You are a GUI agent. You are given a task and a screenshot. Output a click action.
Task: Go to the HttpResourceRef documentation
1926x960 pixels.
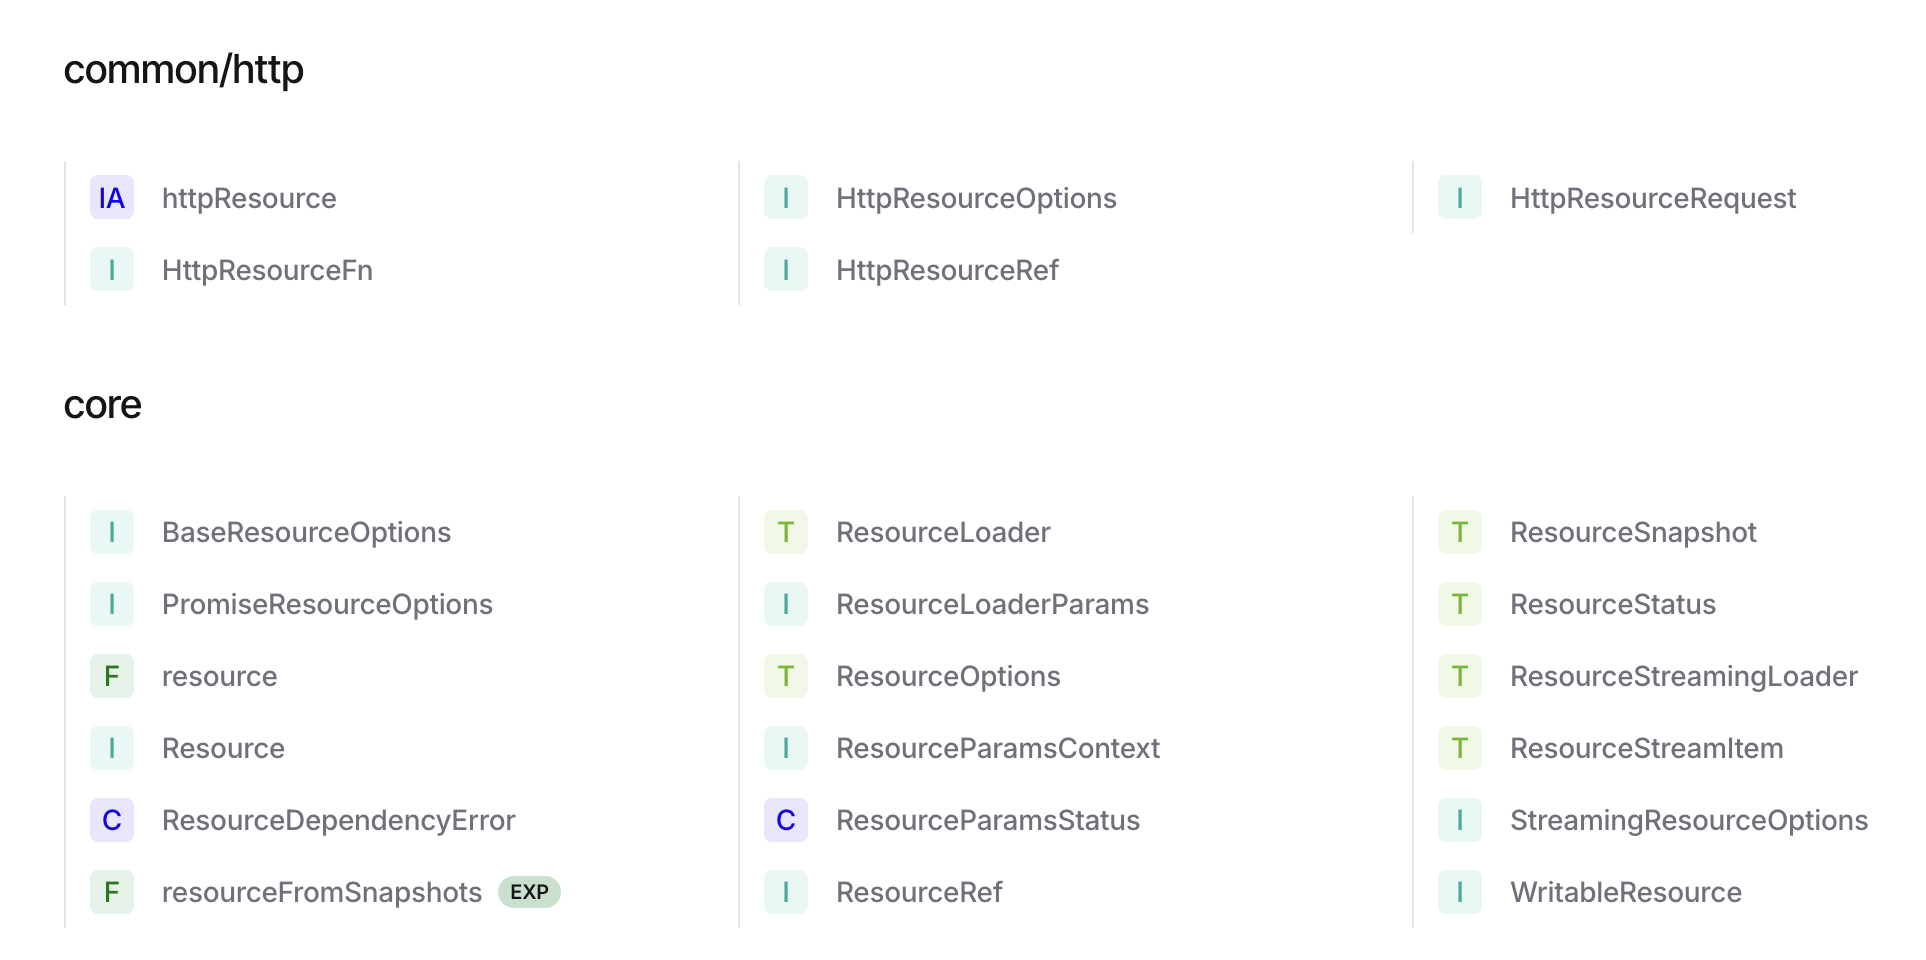(x=947, y=270)
